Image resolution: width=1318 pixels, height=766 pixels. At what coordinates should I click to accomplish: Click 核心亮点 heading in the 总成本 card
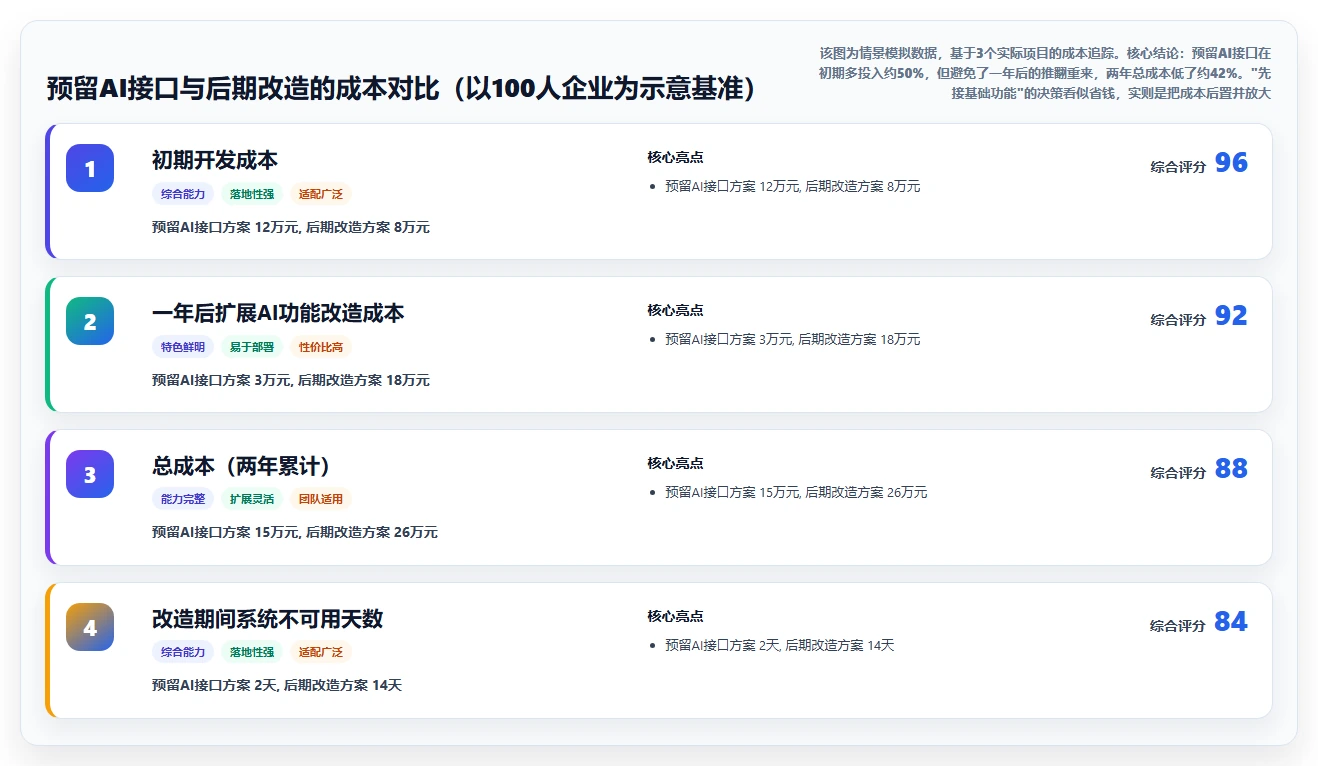675,463
